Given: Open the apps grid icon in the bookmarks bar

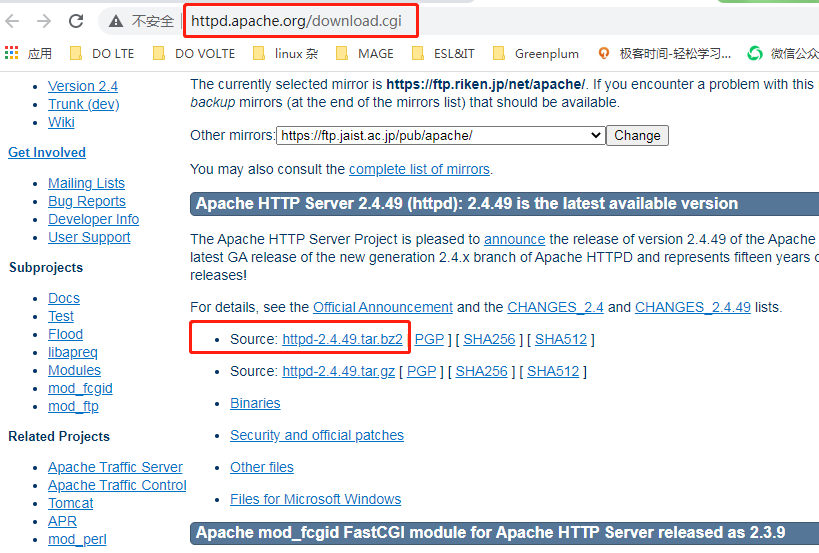Looking at the screenshot, I should click(11, 53).
